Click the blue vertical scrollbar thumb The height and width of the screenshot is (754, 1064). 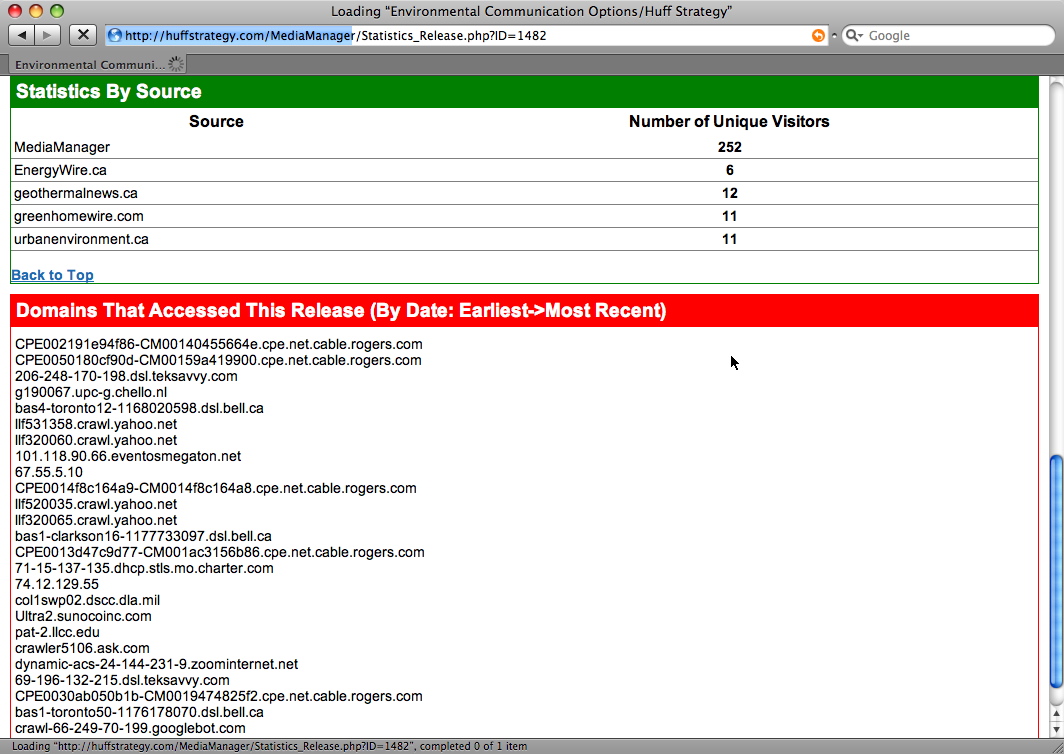1055,570
